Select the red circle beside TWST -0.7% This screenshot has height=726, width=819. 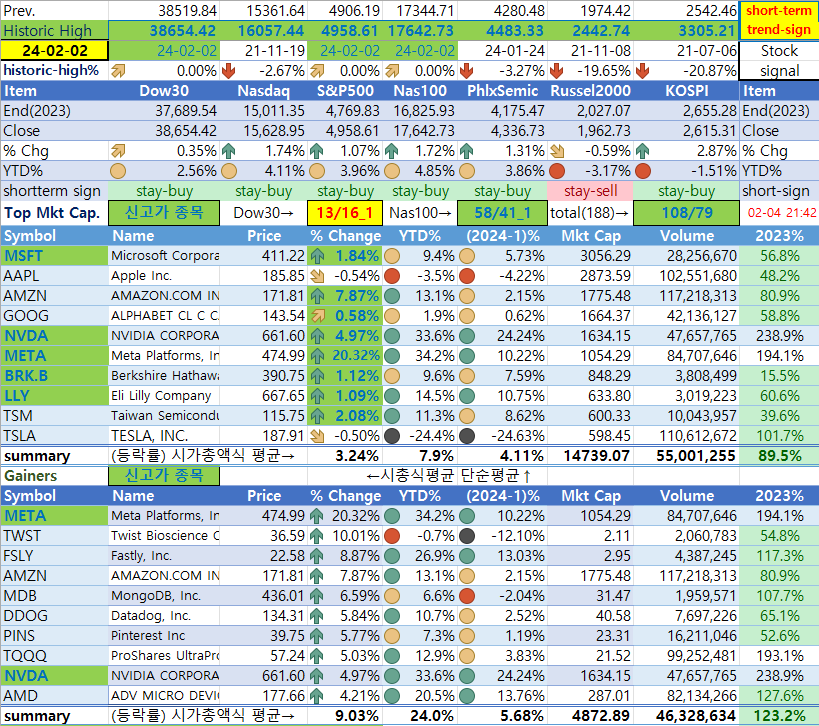(392, 536)
